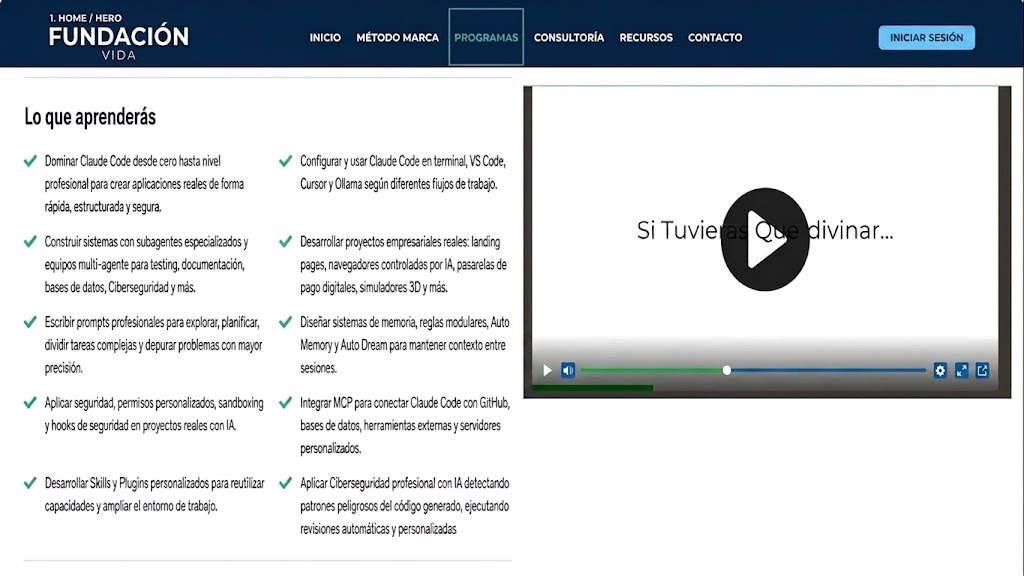Open the INICIO menu item
This screenshot has height=576, width=1024.
[325, 38]
